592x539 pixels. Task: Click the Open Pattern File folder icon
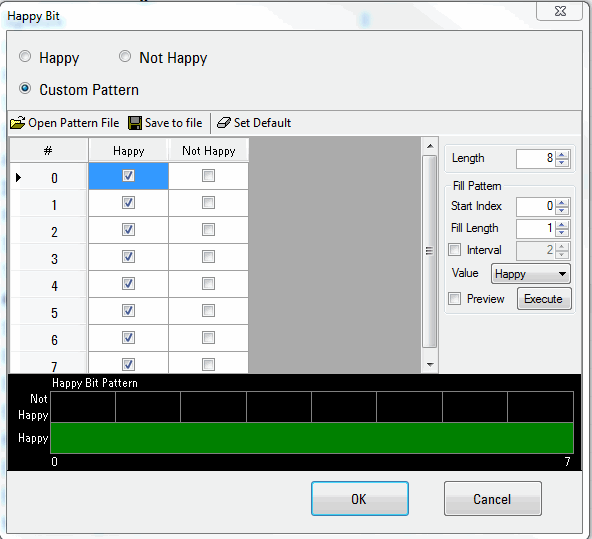[x=17, y=123]
